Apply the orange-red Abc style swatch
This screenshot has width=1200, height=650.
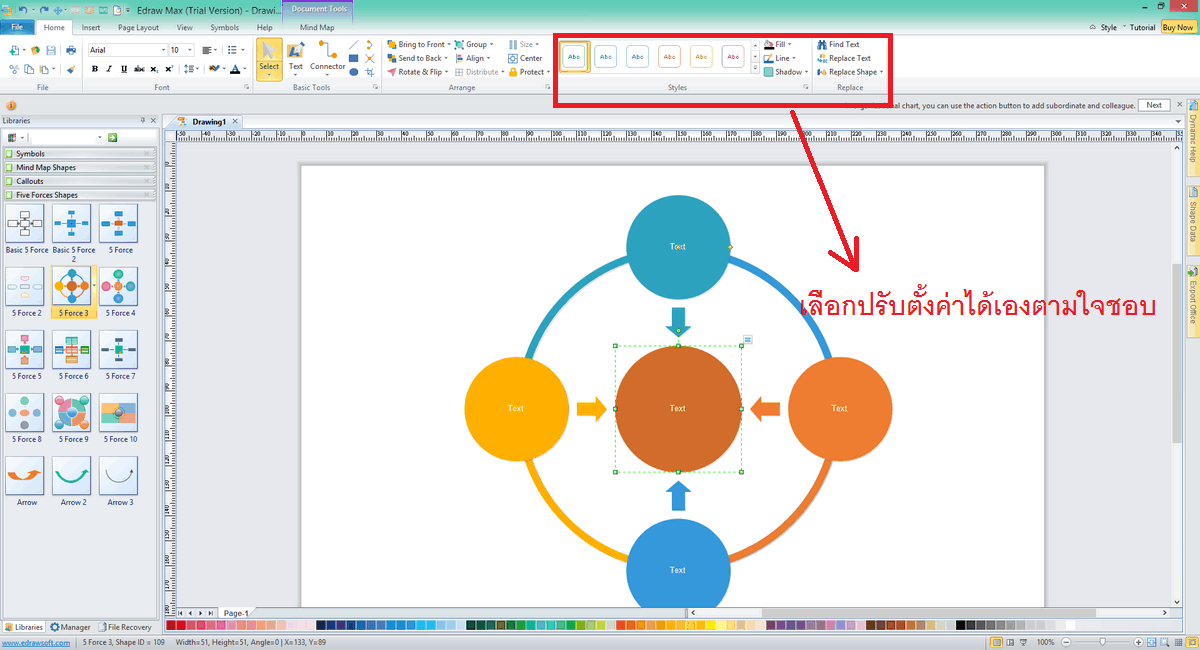click(670, 57)
